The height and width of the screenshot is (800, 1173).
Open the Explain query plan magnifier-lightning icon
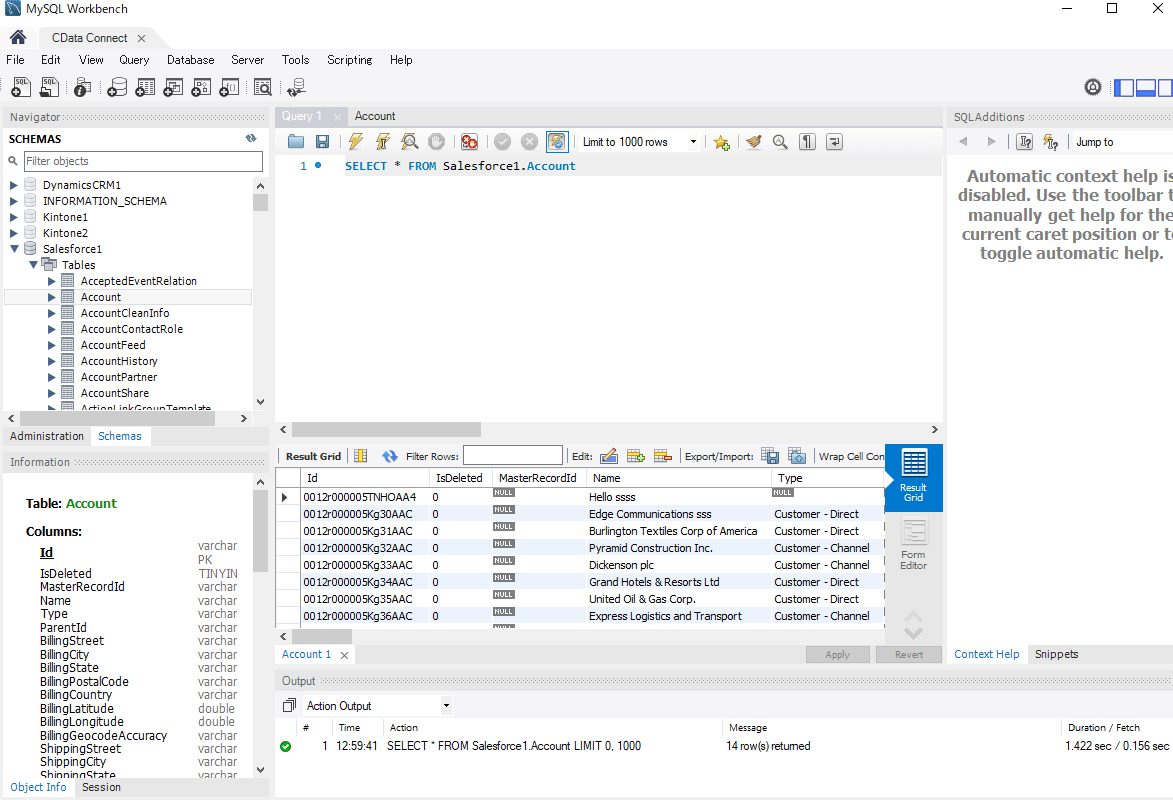pos(409,142)
